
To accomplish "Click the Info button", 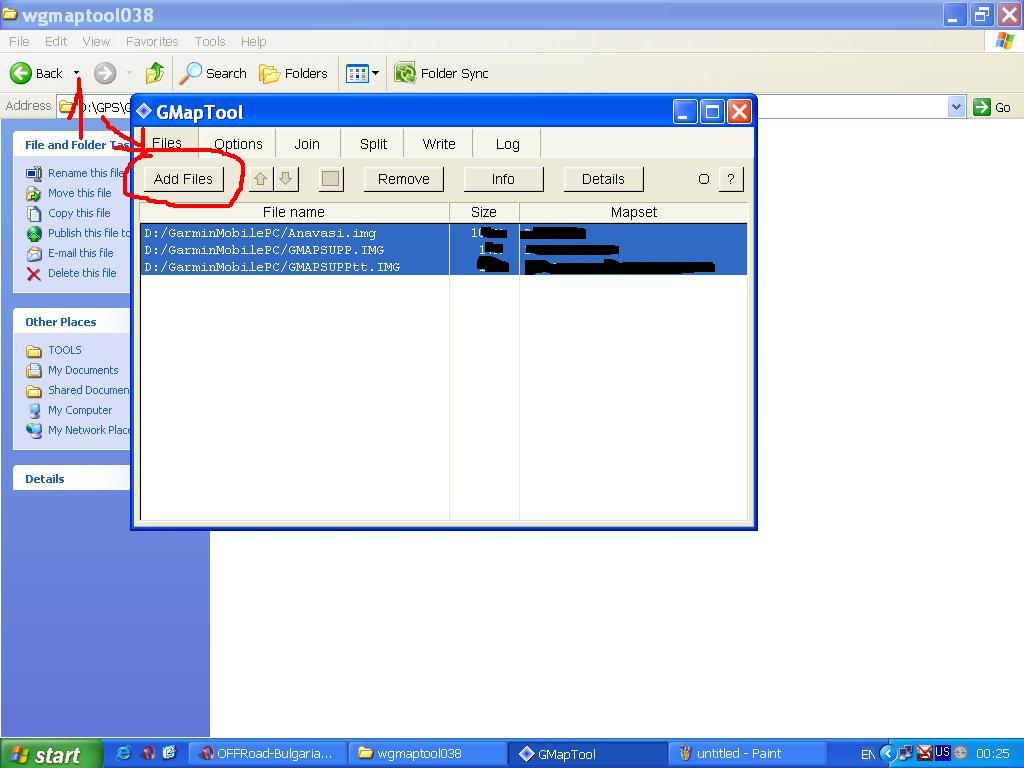I will (503, 179).
